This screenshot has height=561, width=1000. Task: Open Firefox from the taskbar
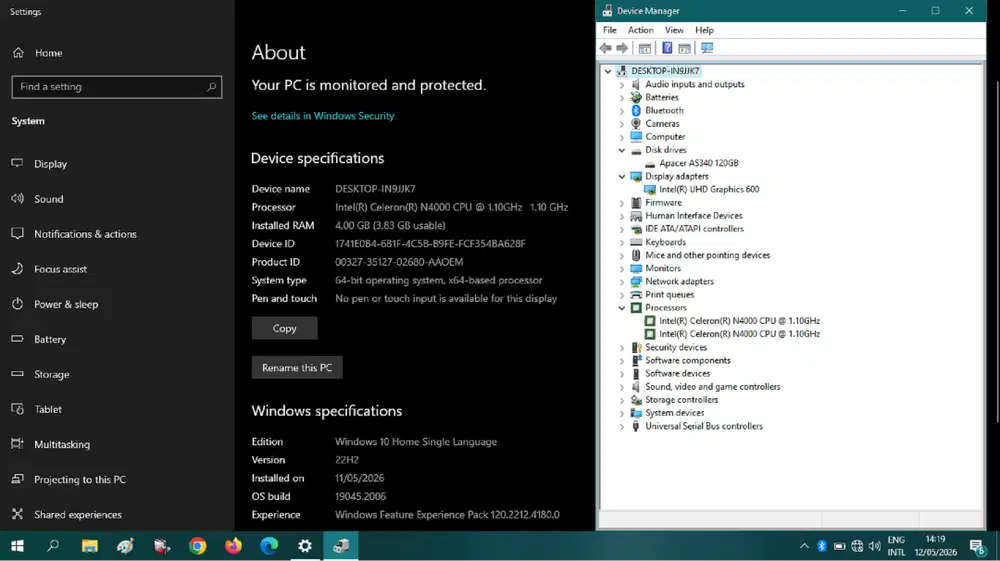pyautogui.click(x=233, y=546)
